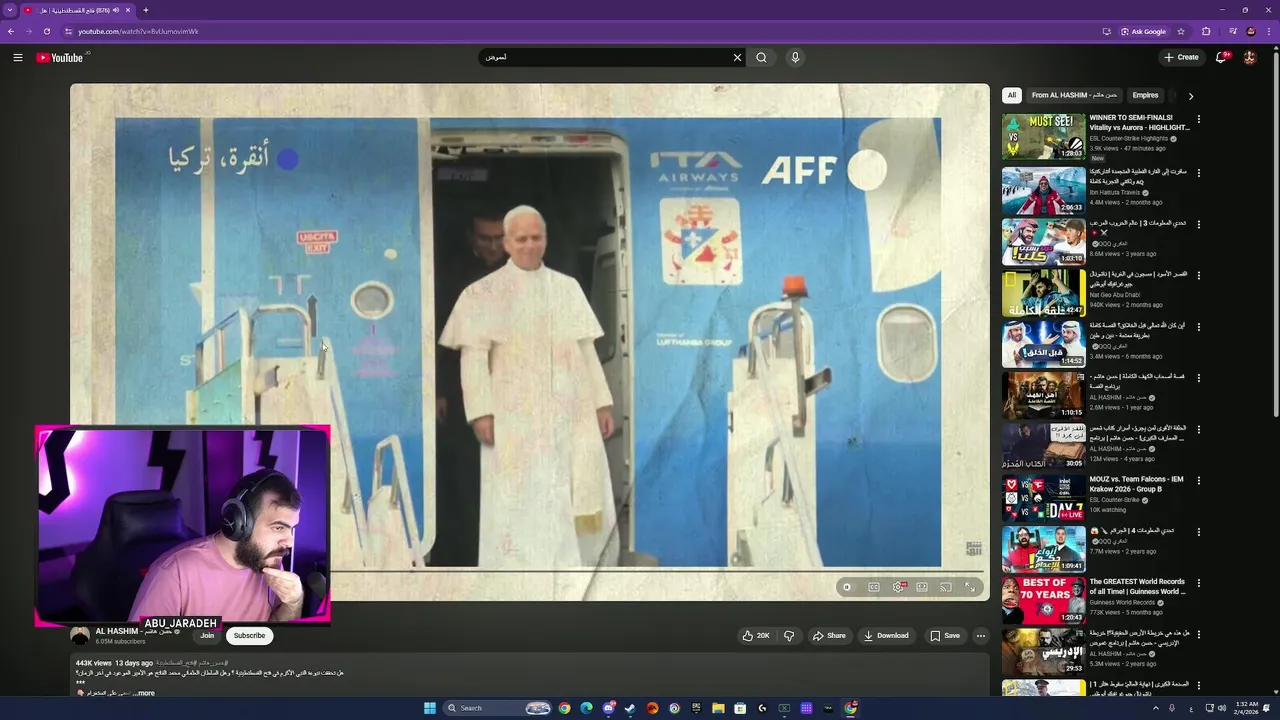Toggle closed captions in the player
This screenshot has width=1280, height=720.
coord(873,587)
